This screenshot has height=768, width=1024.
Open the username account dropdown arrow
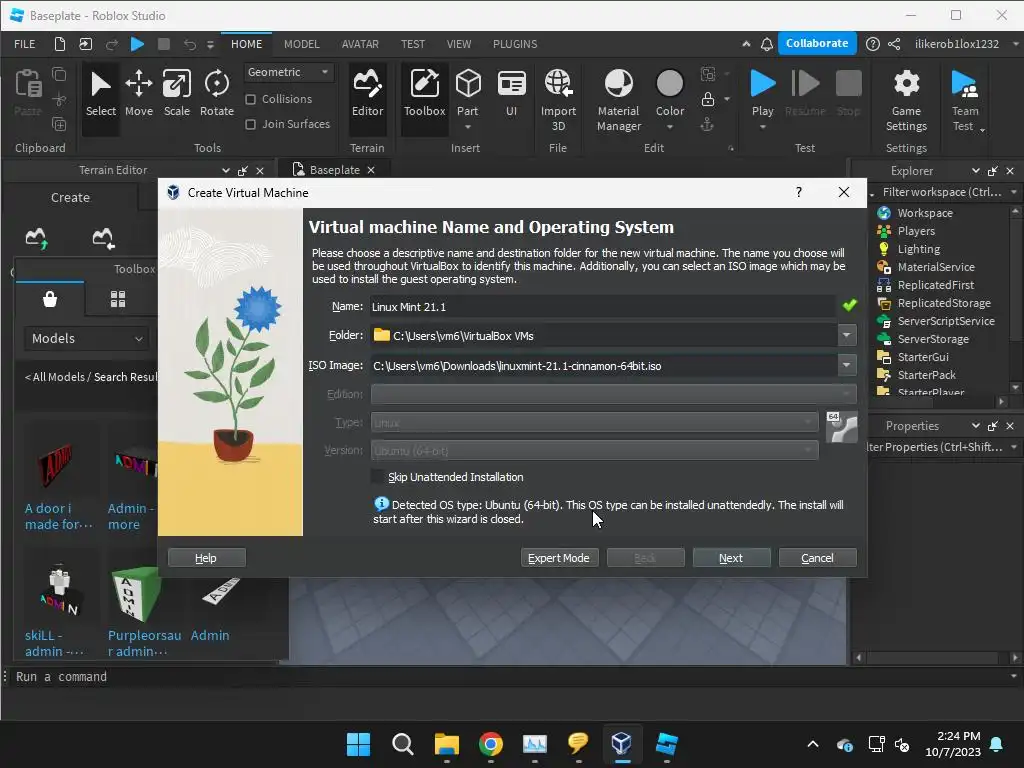(1015, 44)
